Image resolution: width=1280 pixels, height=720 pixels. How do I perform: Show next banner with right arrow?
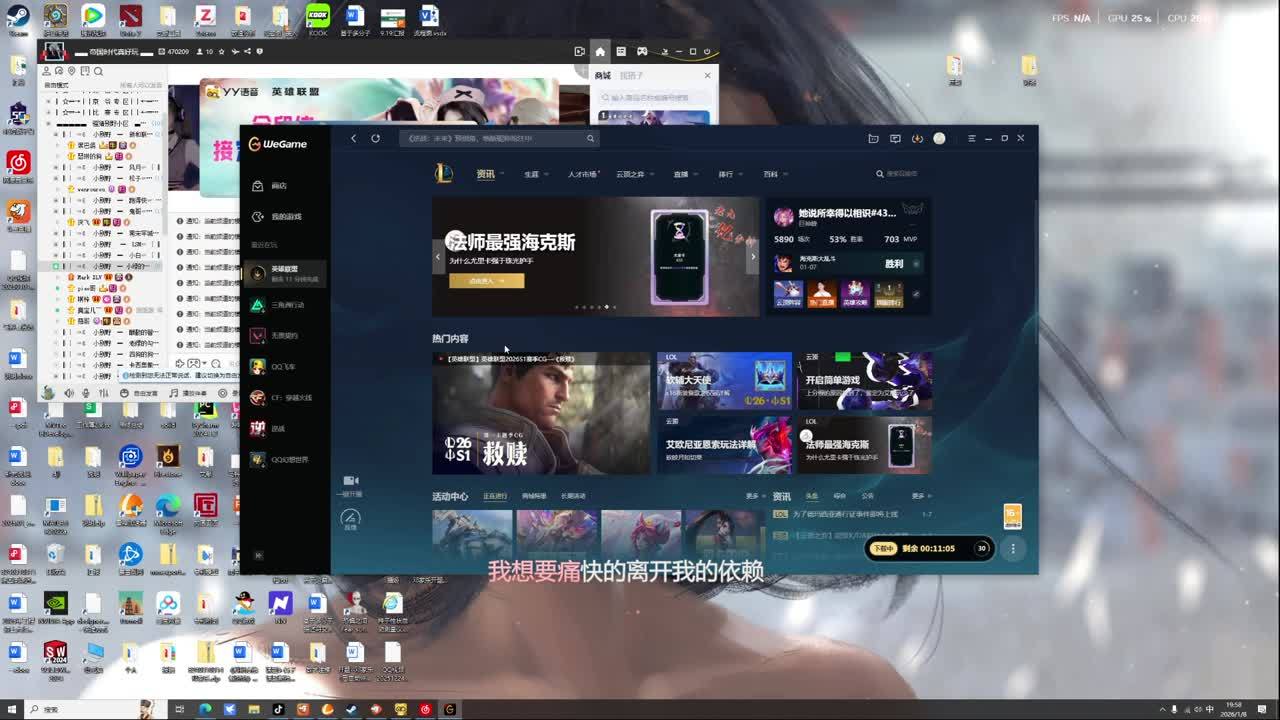click(x=753, y=257)
